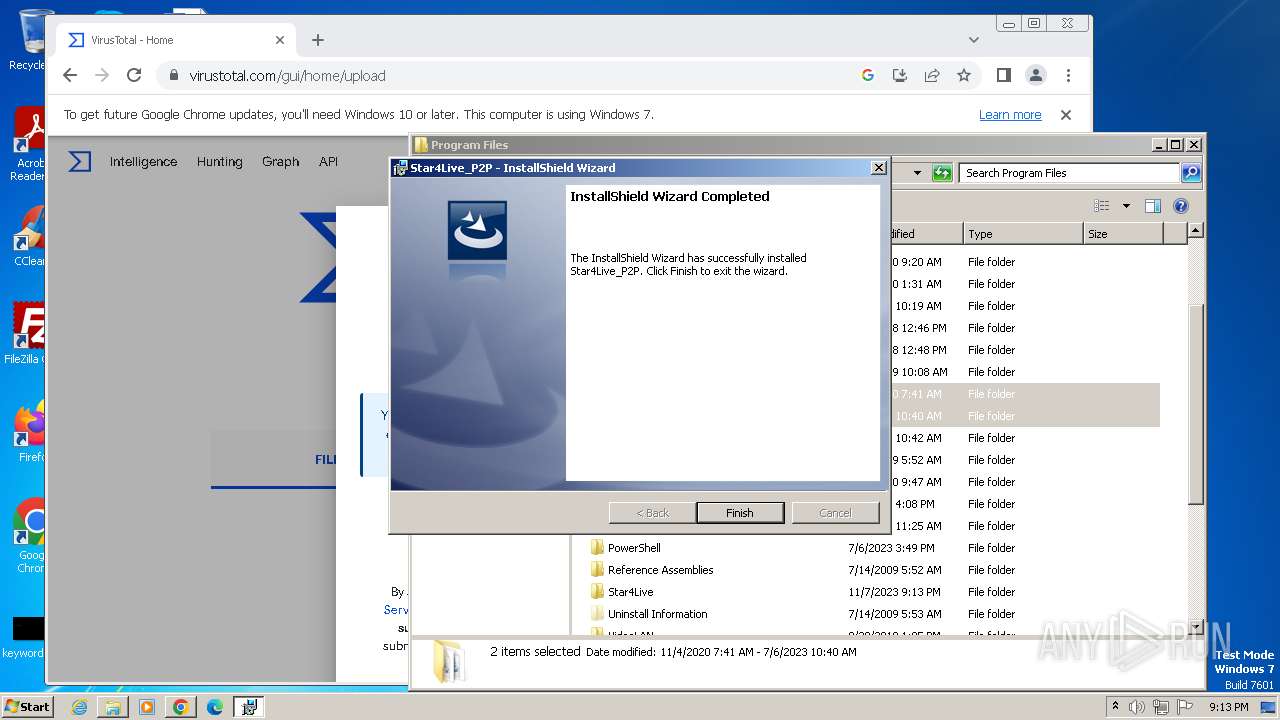Viewport: 1280px width, 720px height.
Task: Click the Action Center flag icon
Action: (1185, 707)
